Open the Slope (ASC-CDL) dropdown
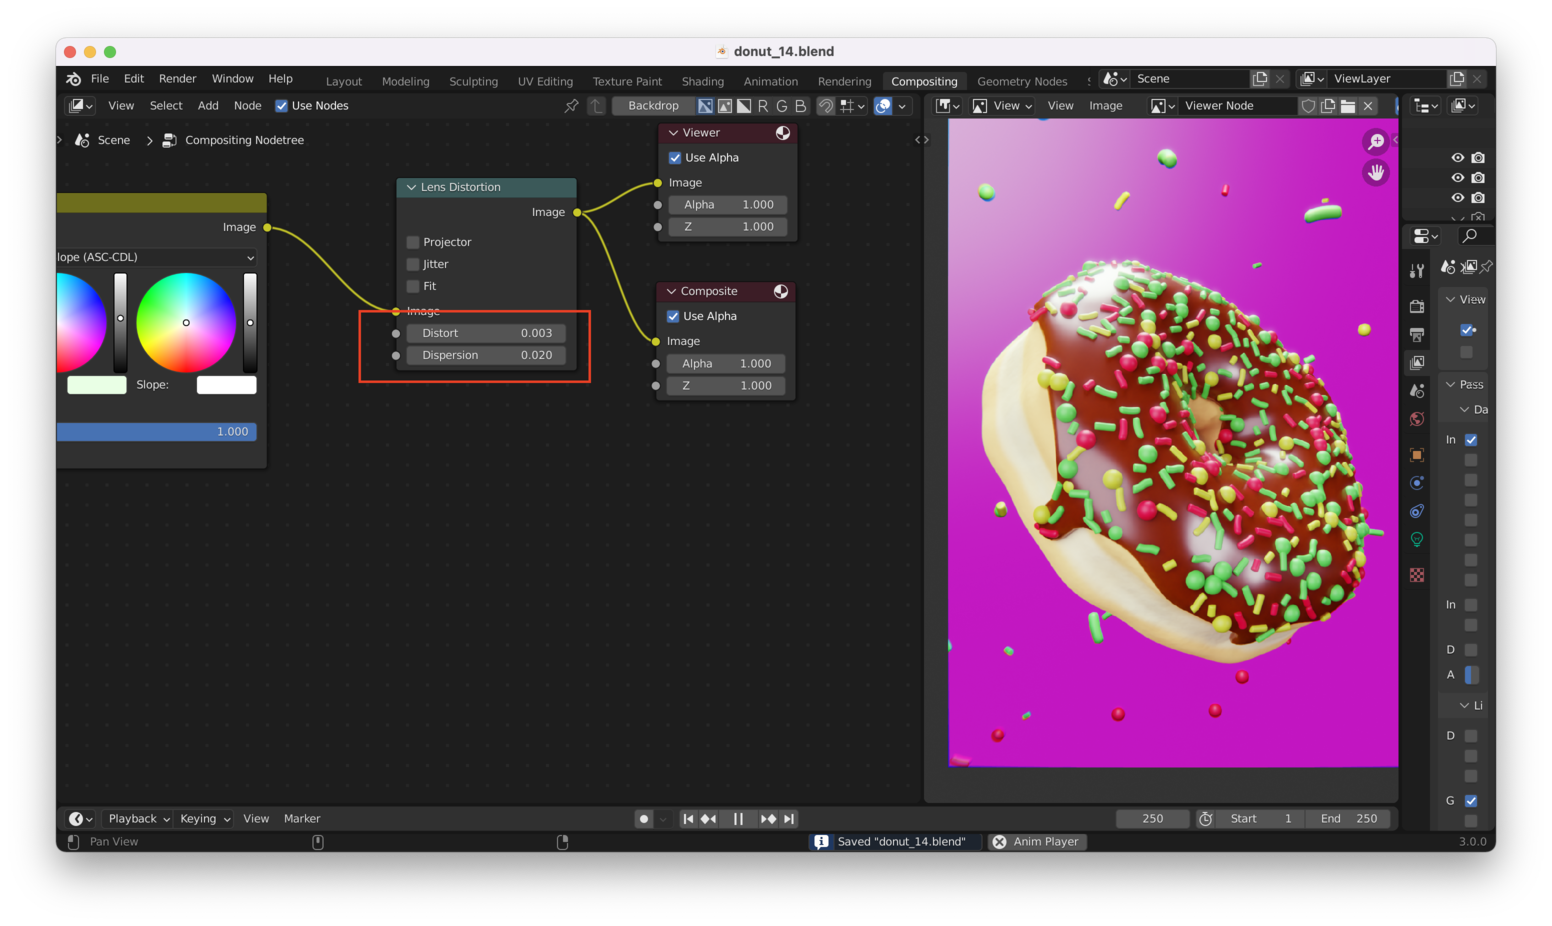The image size is (1552, 926). point(155,257)
